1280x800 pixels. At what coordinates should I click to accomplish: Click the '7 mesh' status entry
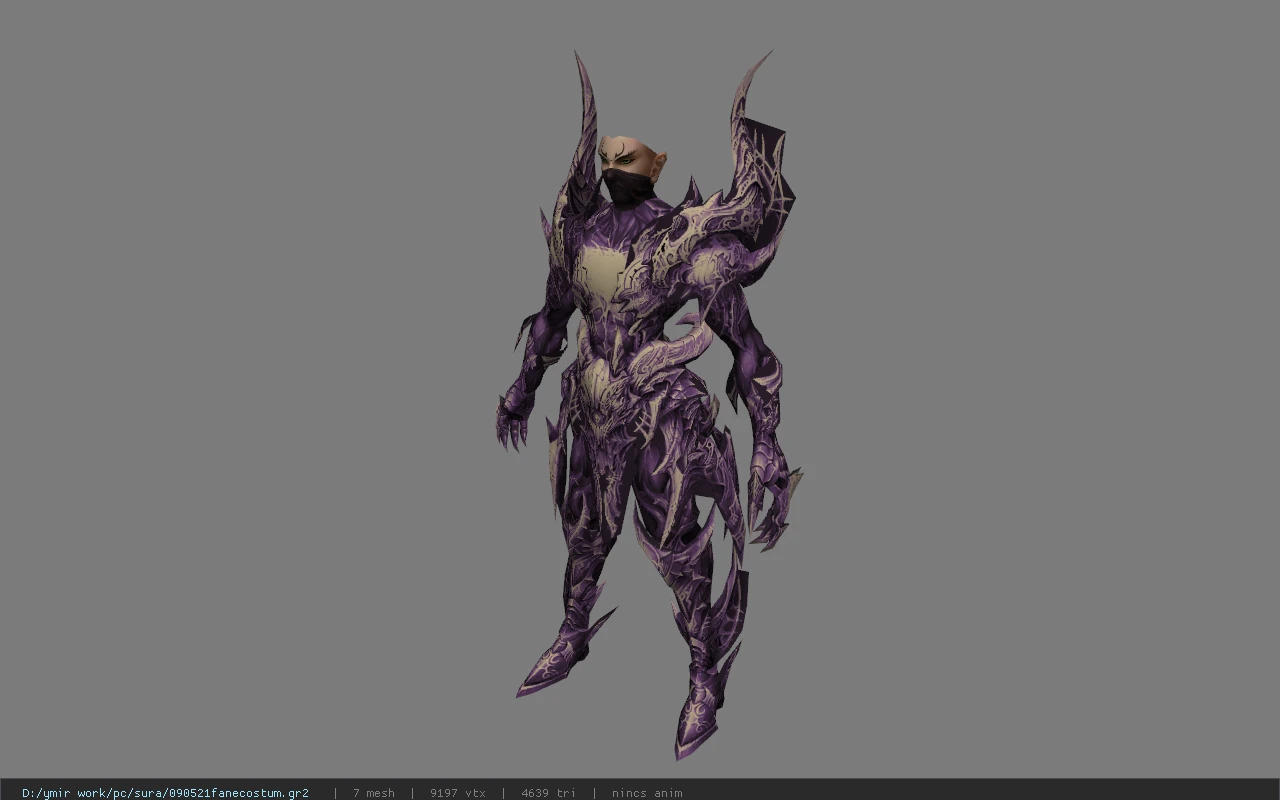click(373, 793)
